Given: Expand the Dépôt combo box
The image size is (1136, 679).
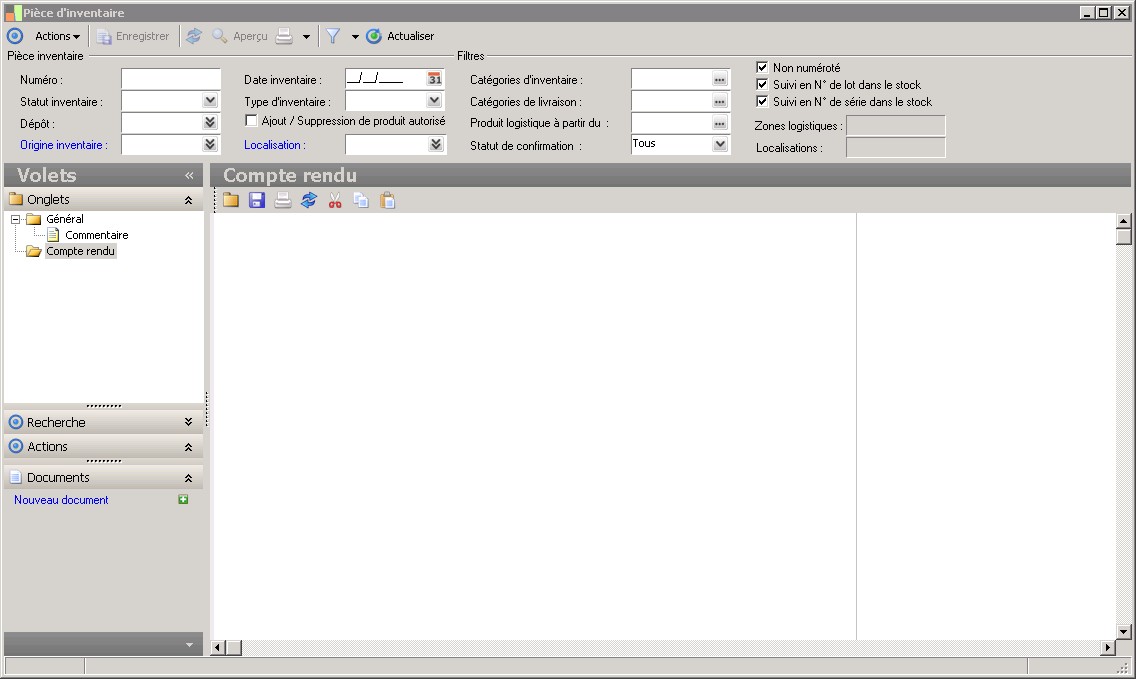Looking at the screenshot, I should pyautogui.click(x=210, y=122).
